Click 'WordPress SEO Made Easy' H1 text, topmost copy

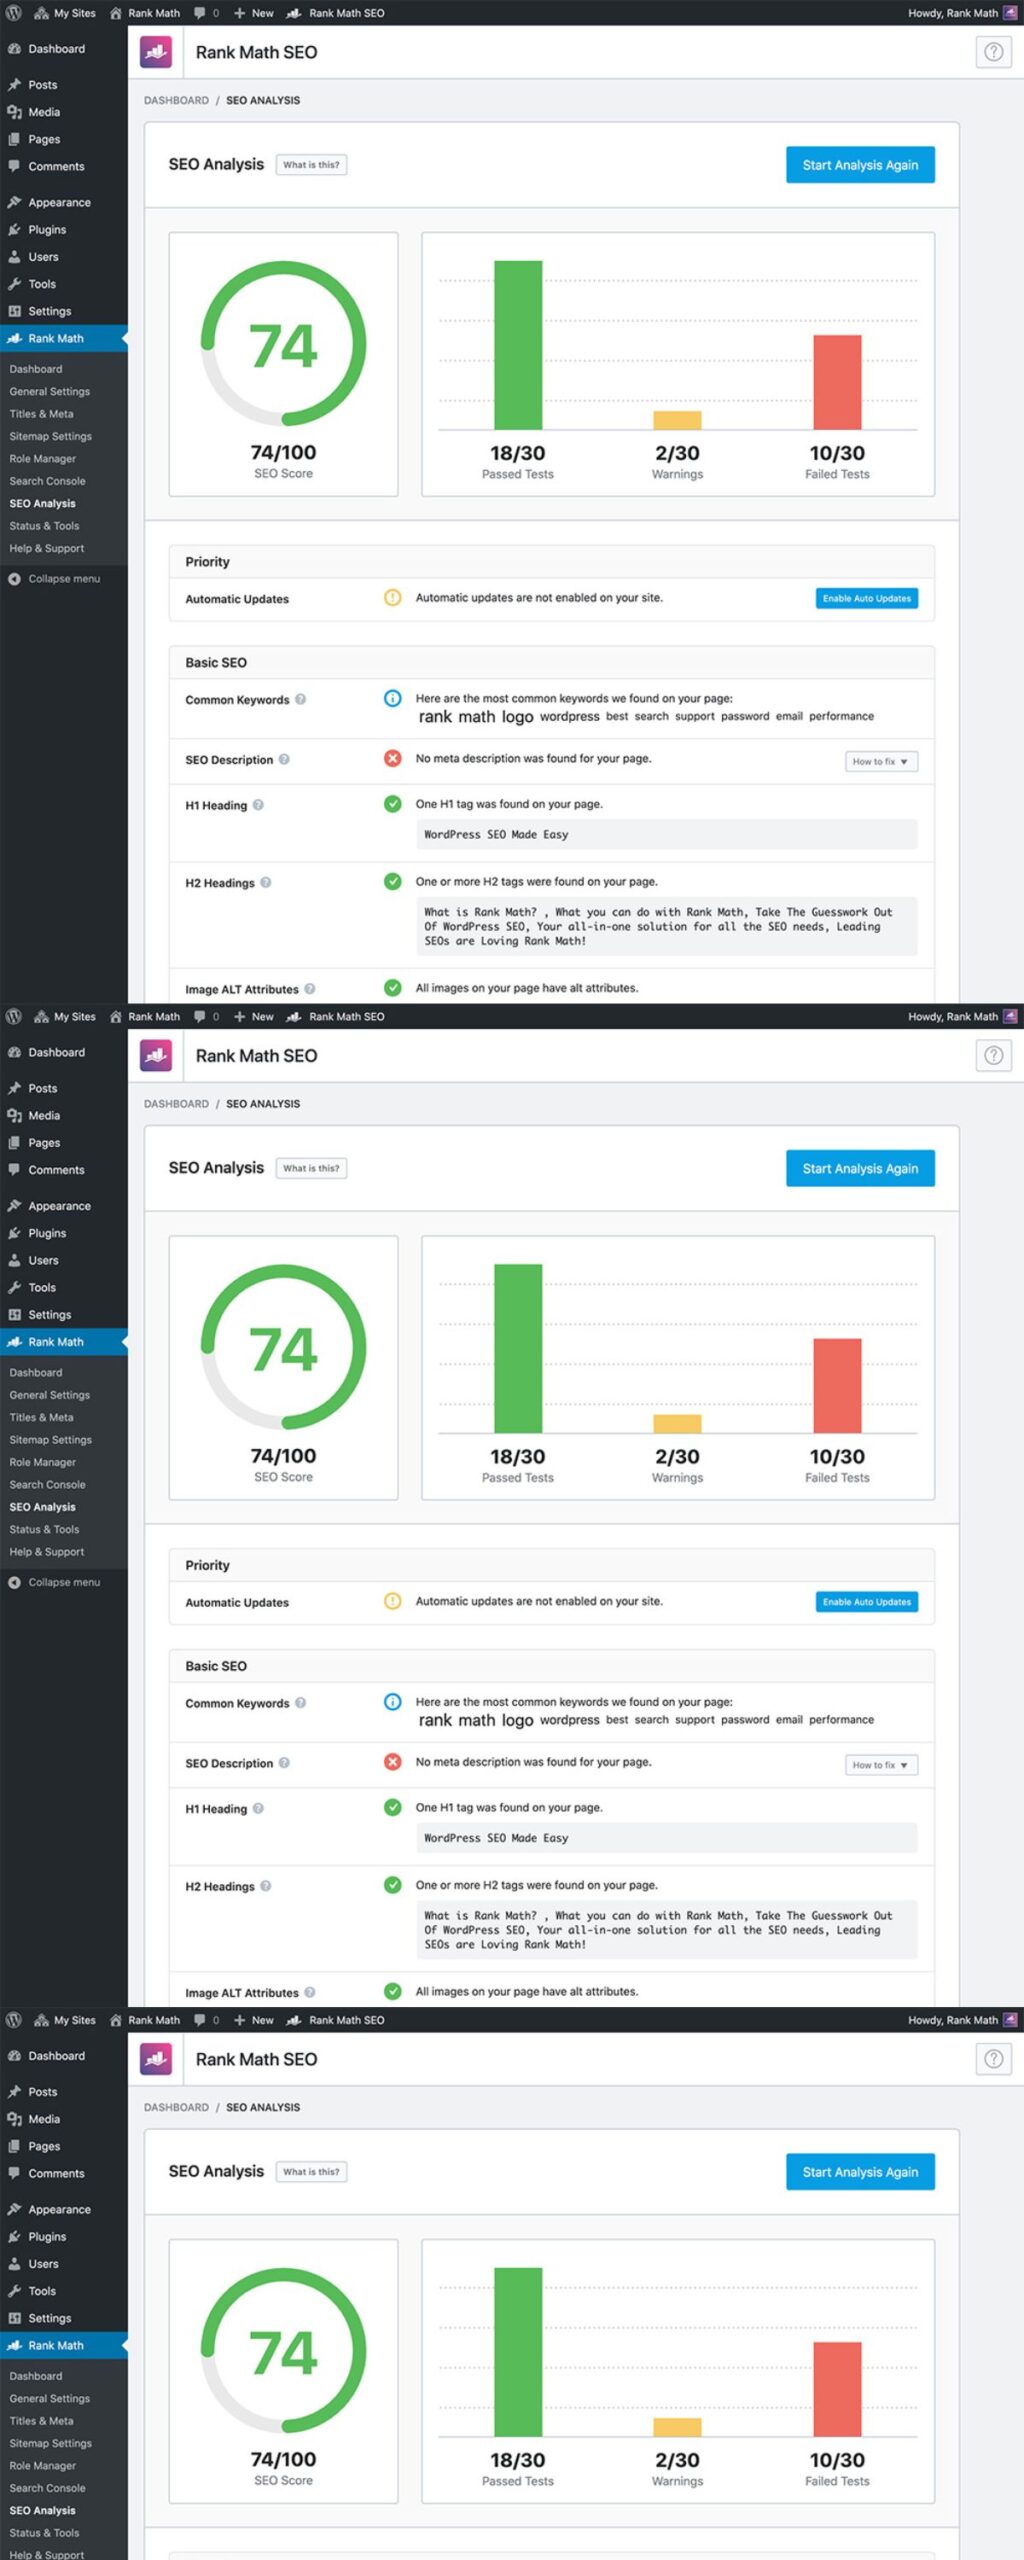496,835
